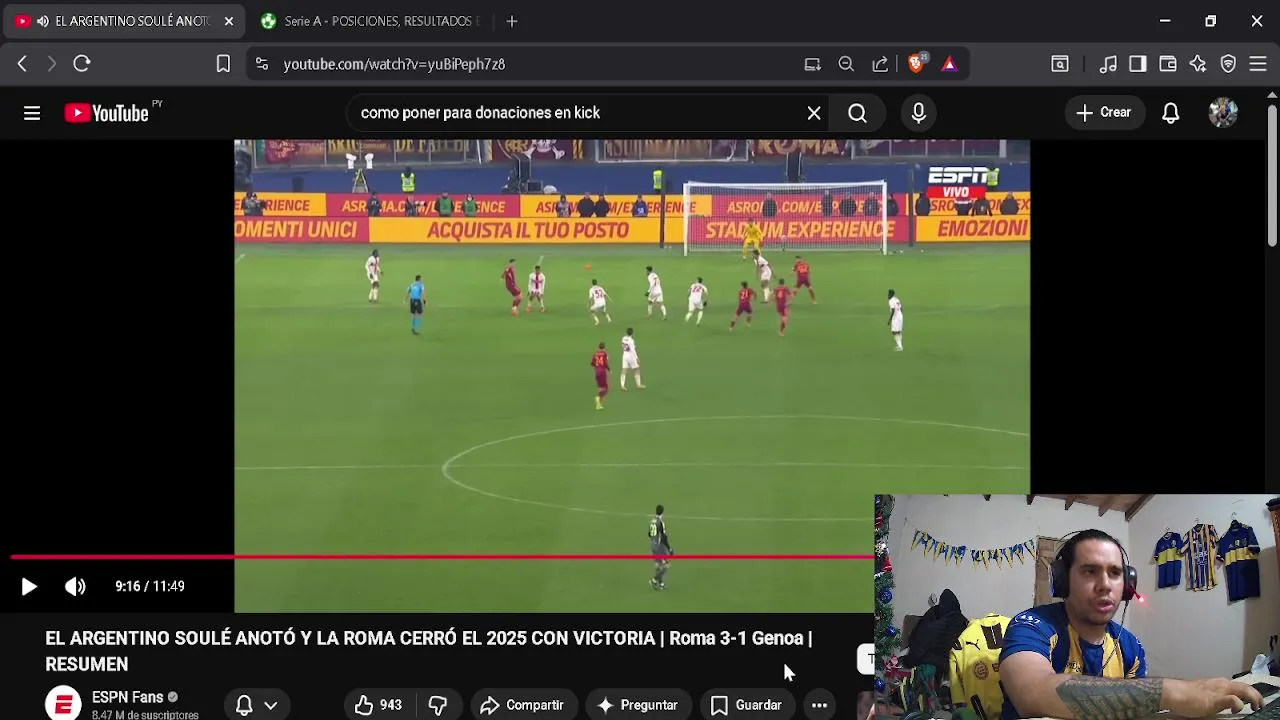1280x720 pixels.
Task: Bookmark this page in the toolbar
Action: [x=223, y=64]
